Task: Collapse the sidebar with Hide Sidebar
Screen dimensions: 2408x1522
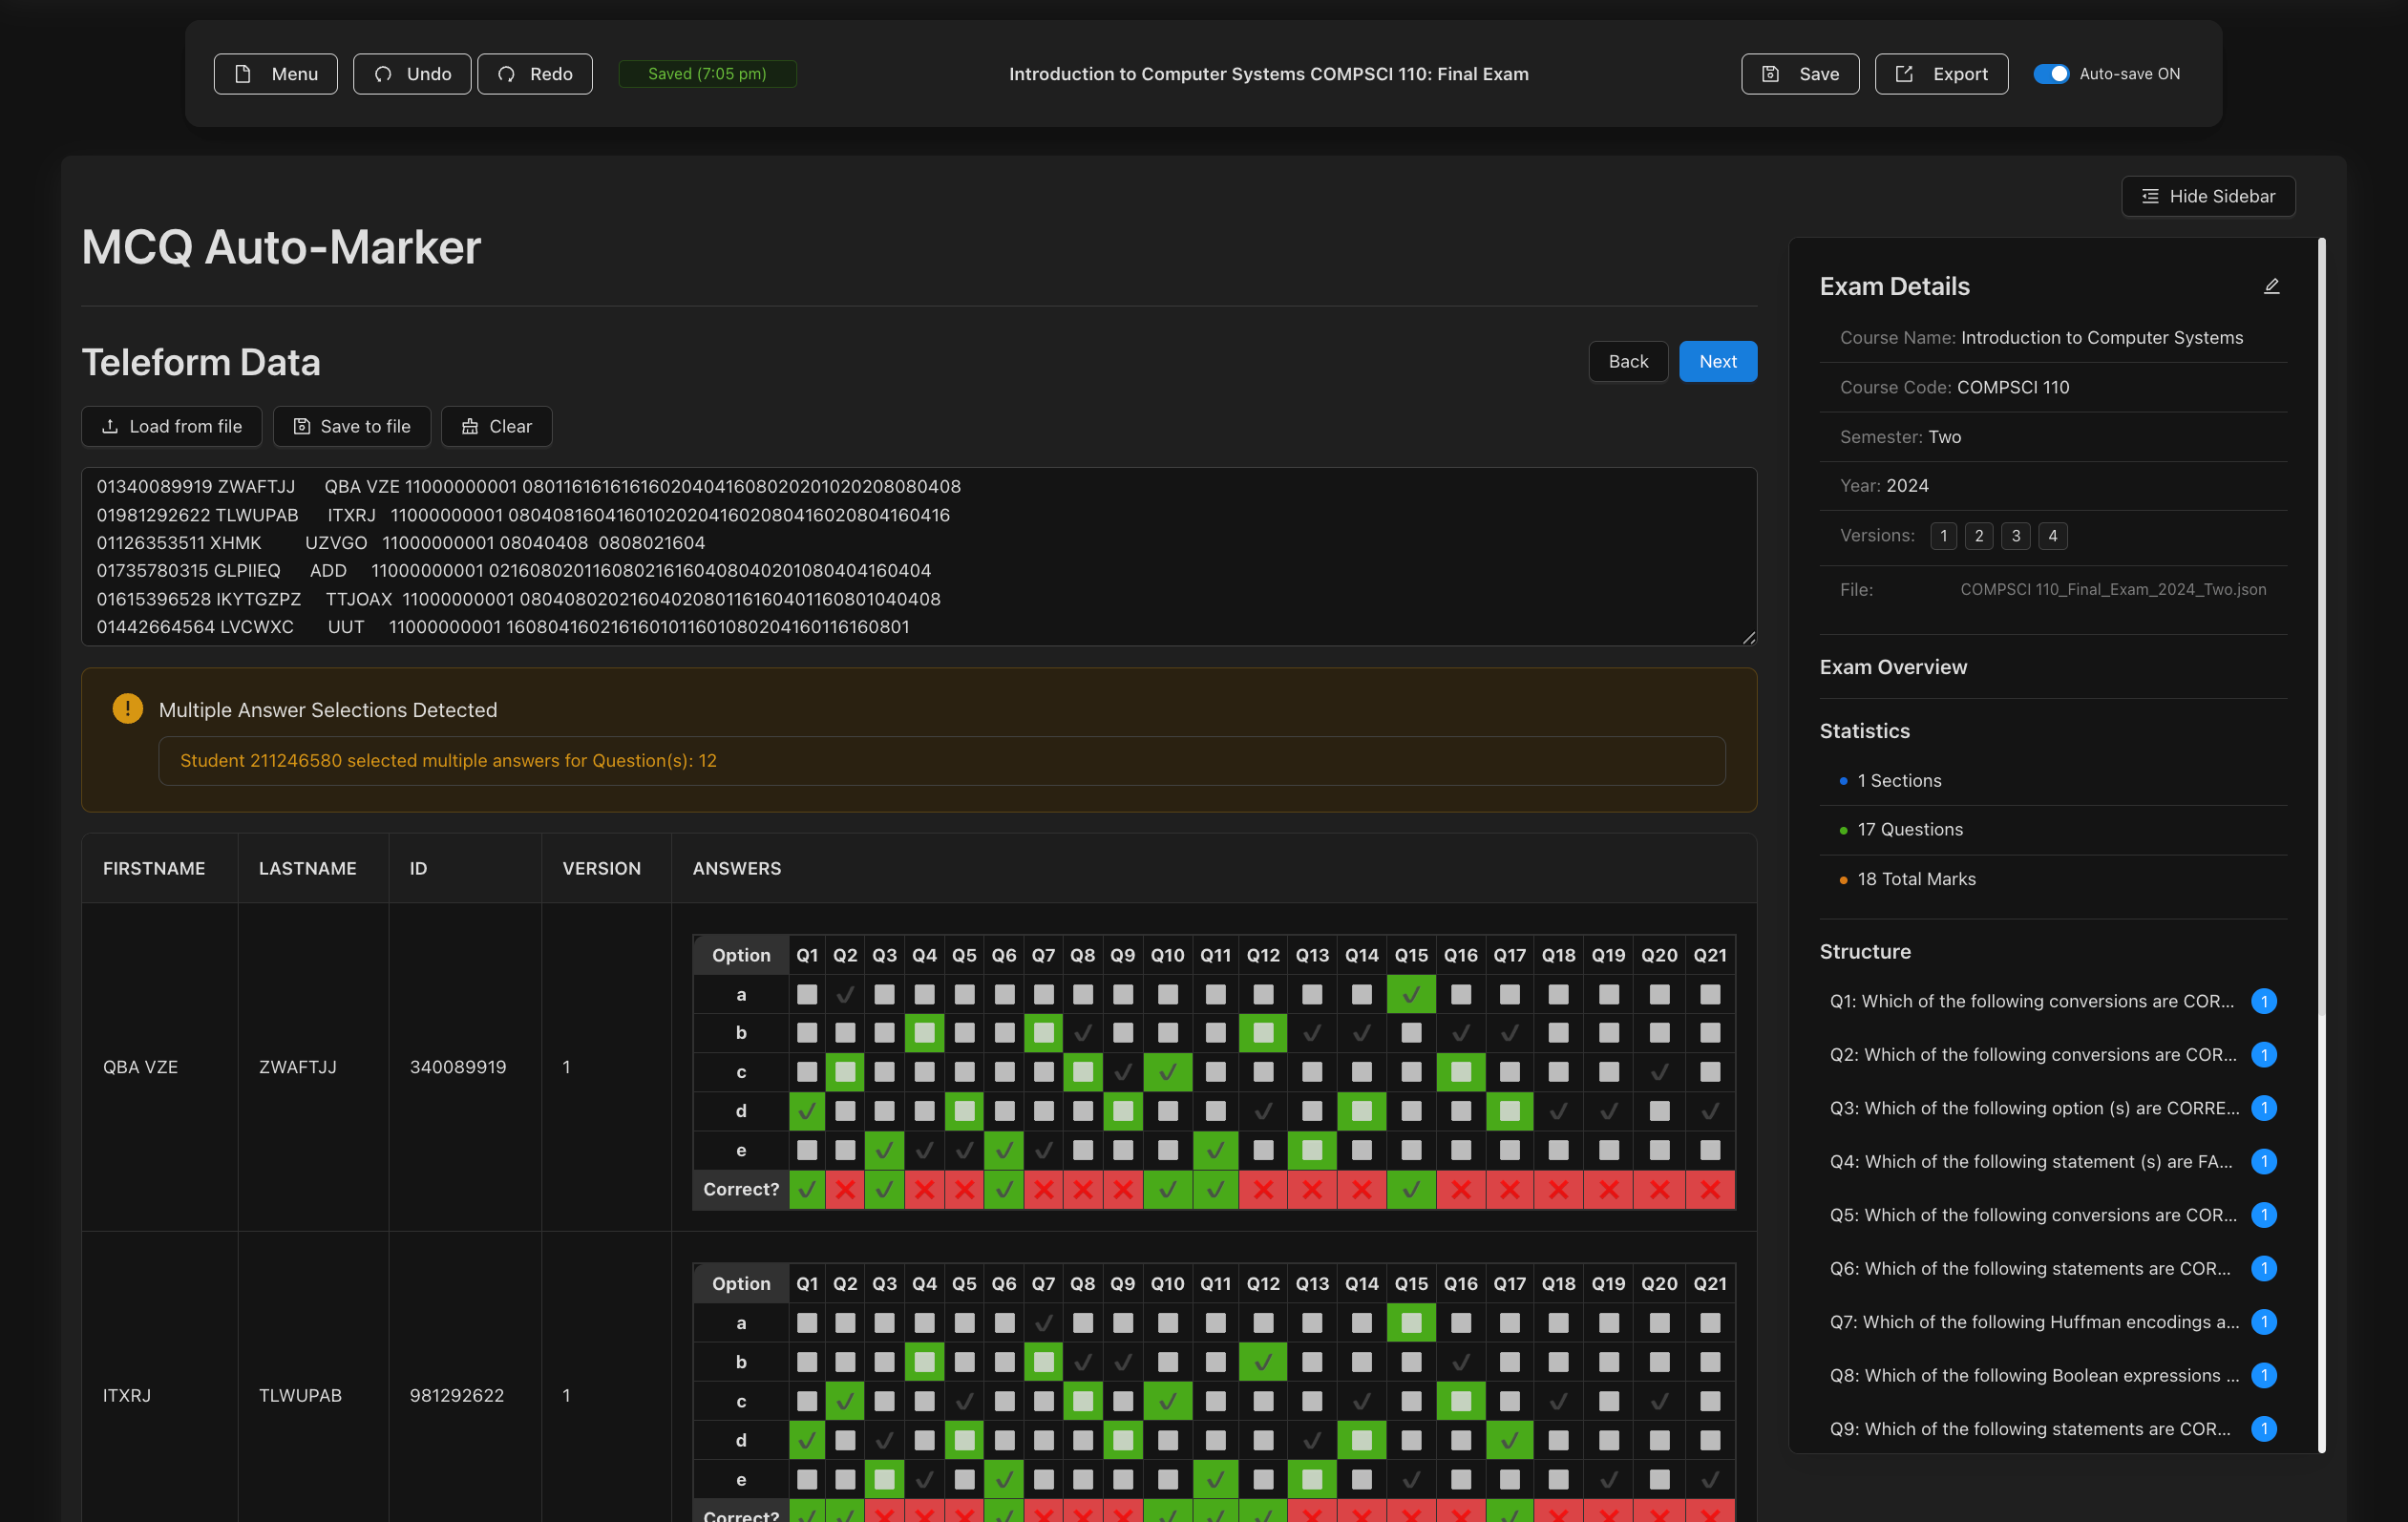Action: (2207, 196)
